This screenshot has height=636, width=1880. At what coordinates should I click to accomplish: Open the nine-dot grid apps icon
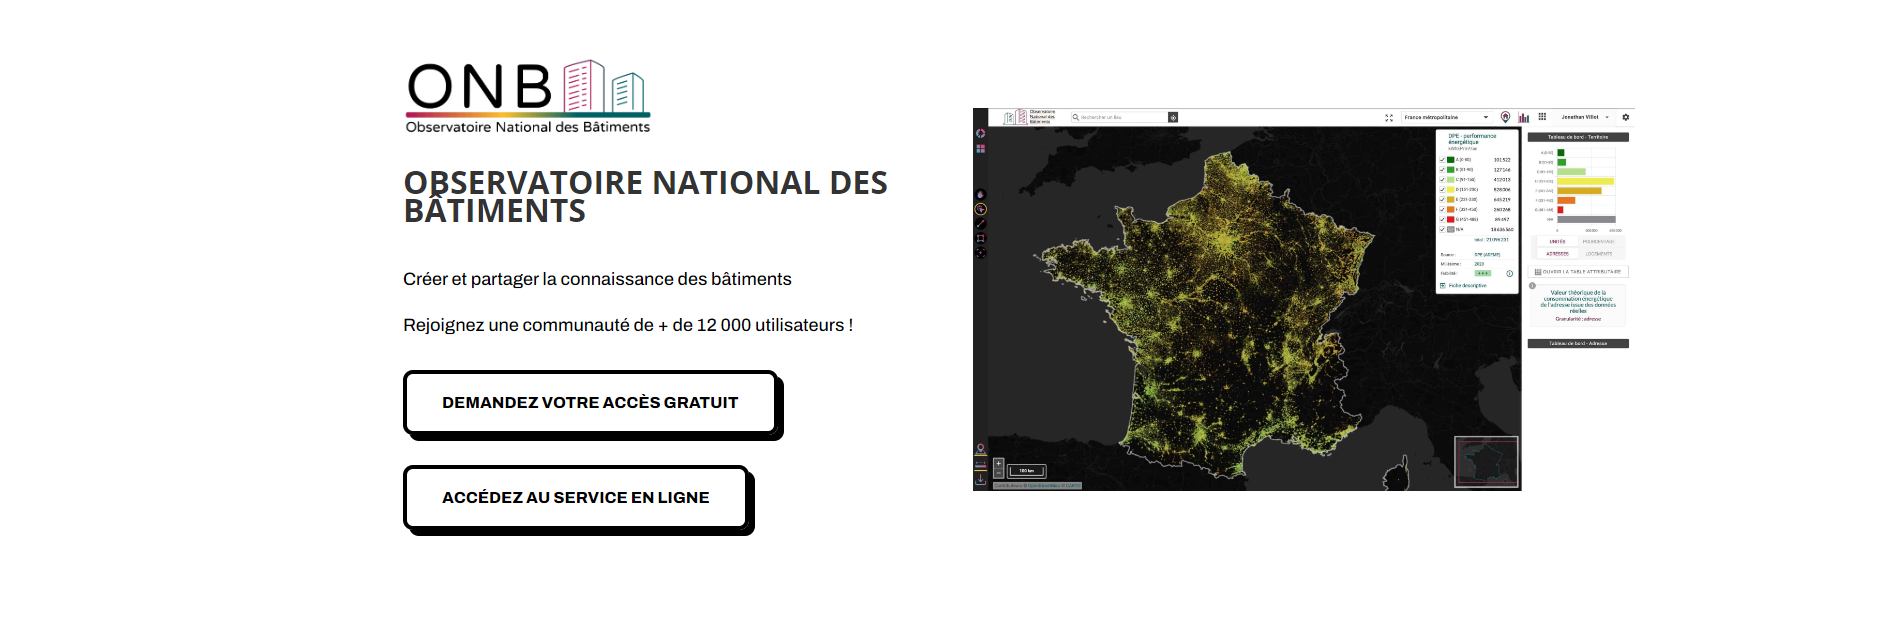click(x=1542, y=116)
